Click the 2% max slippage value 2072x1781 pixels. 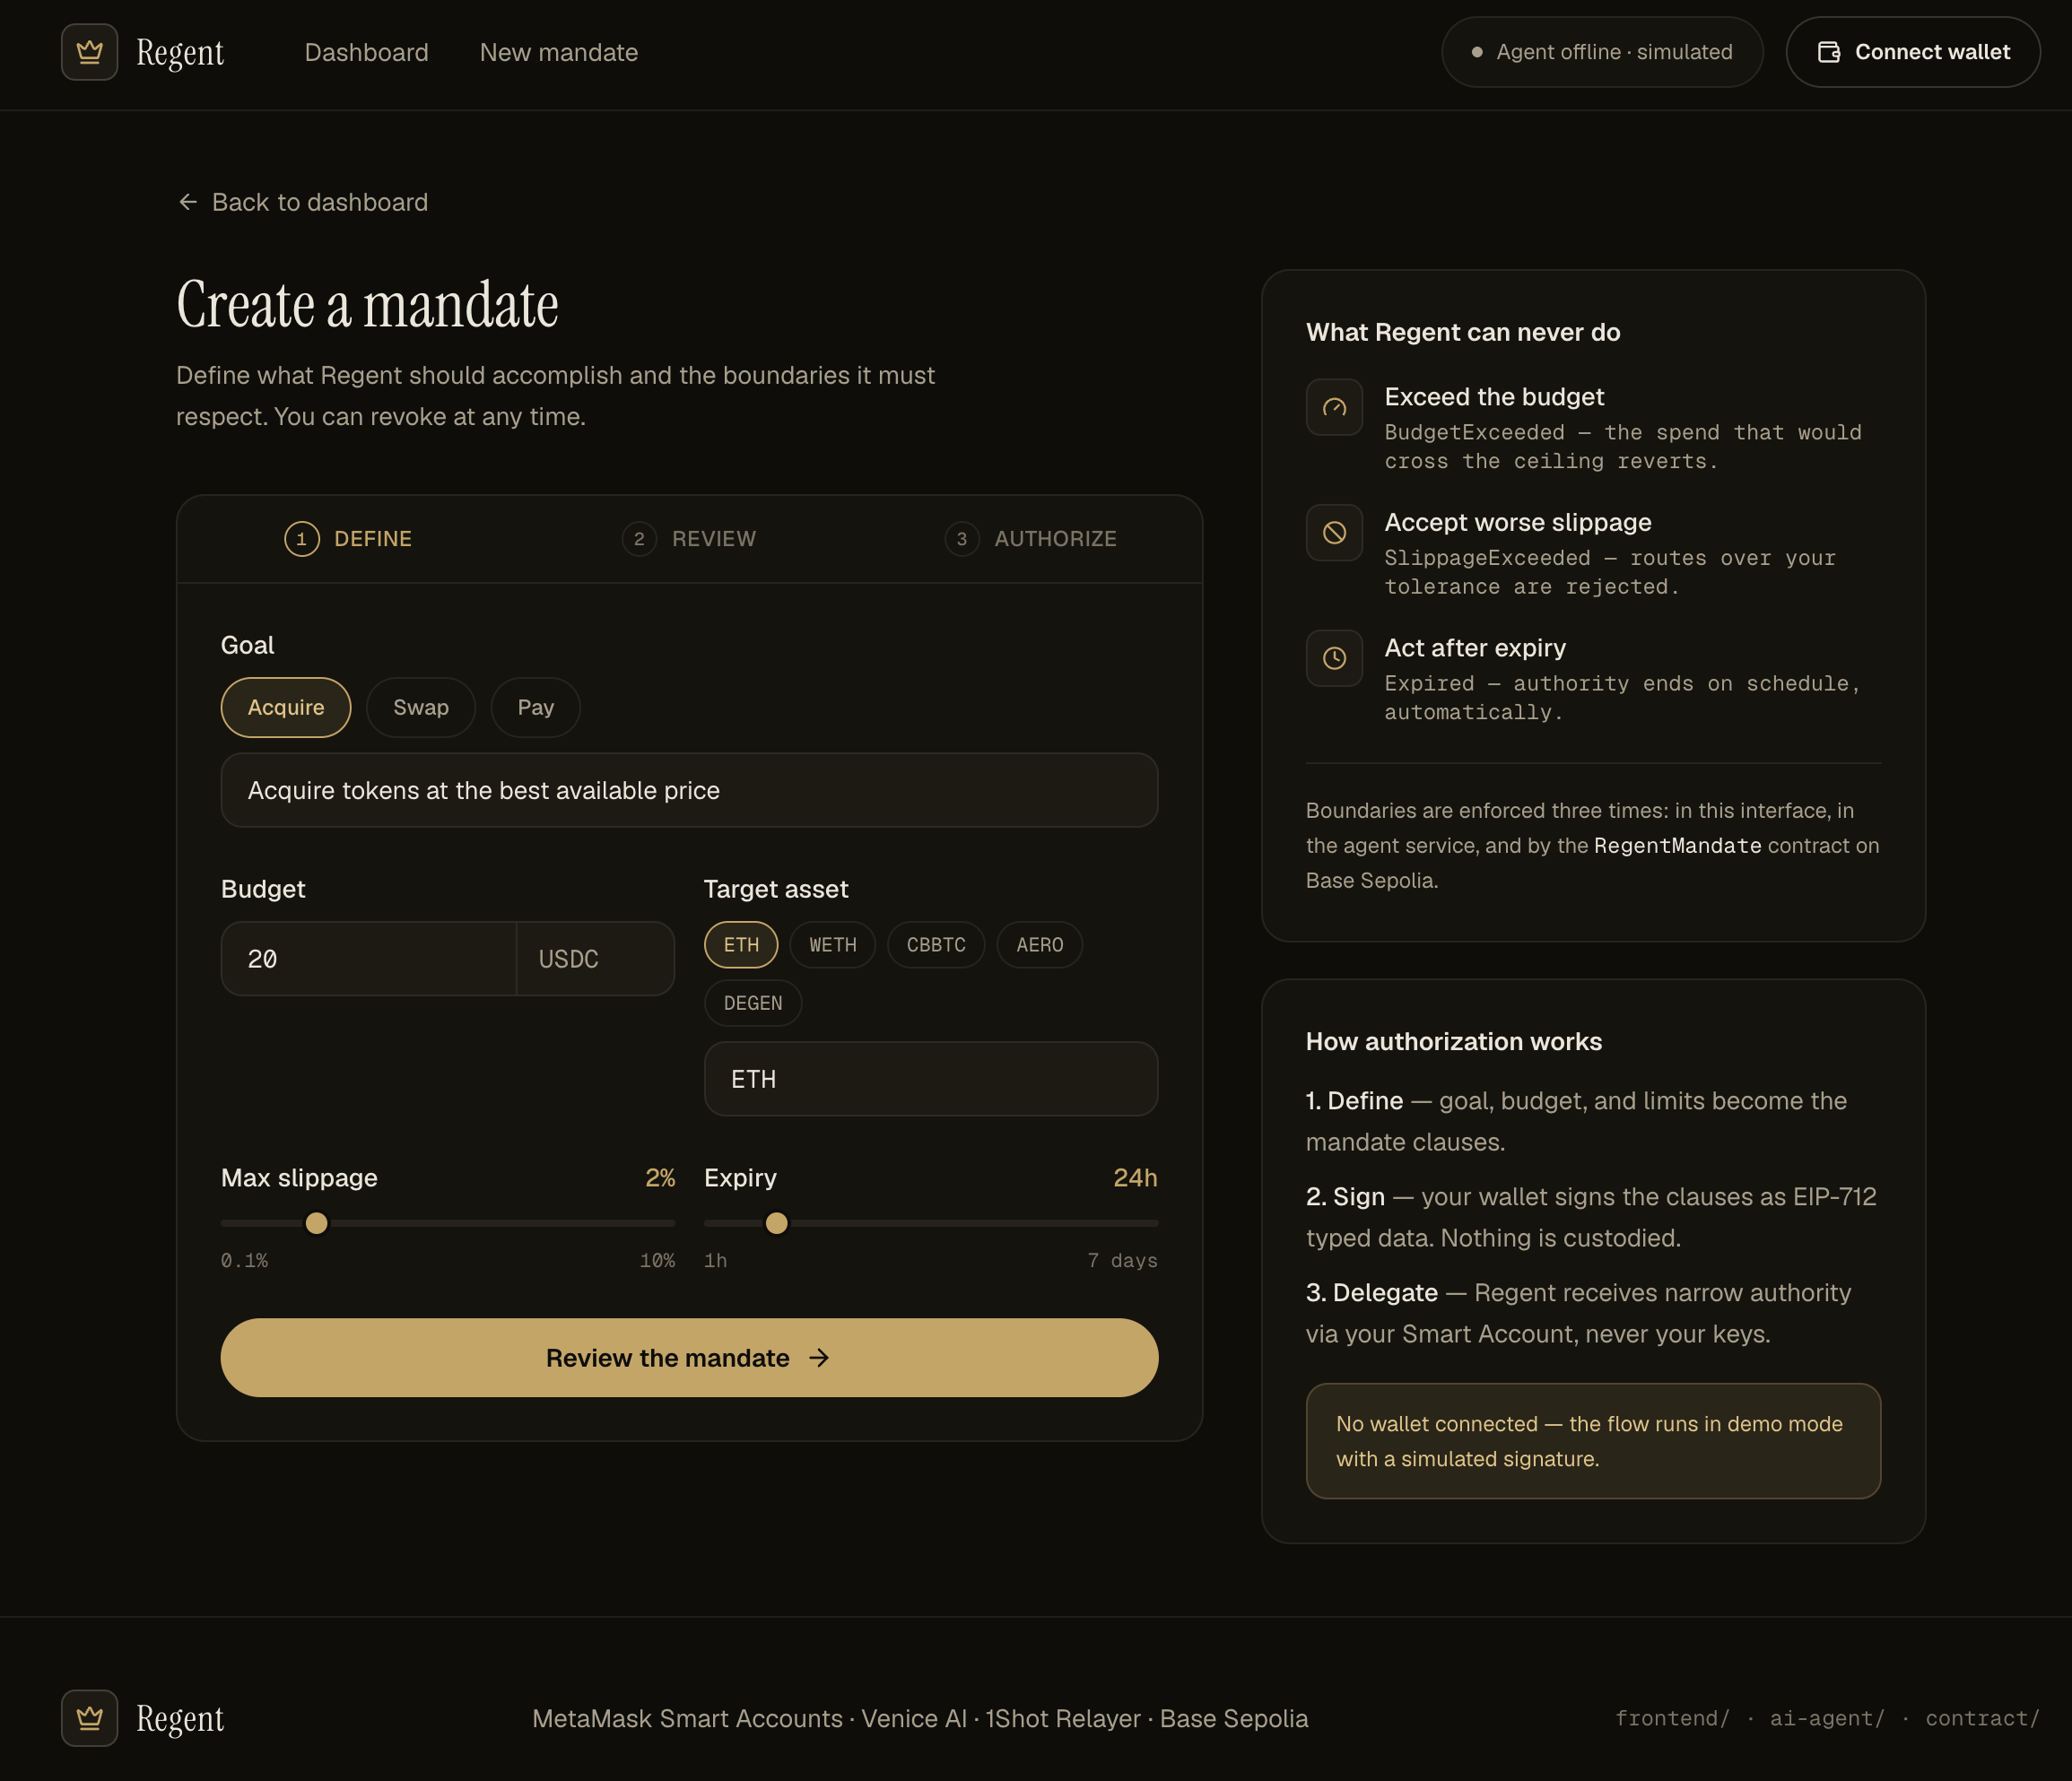click(x=660, y=1177)
